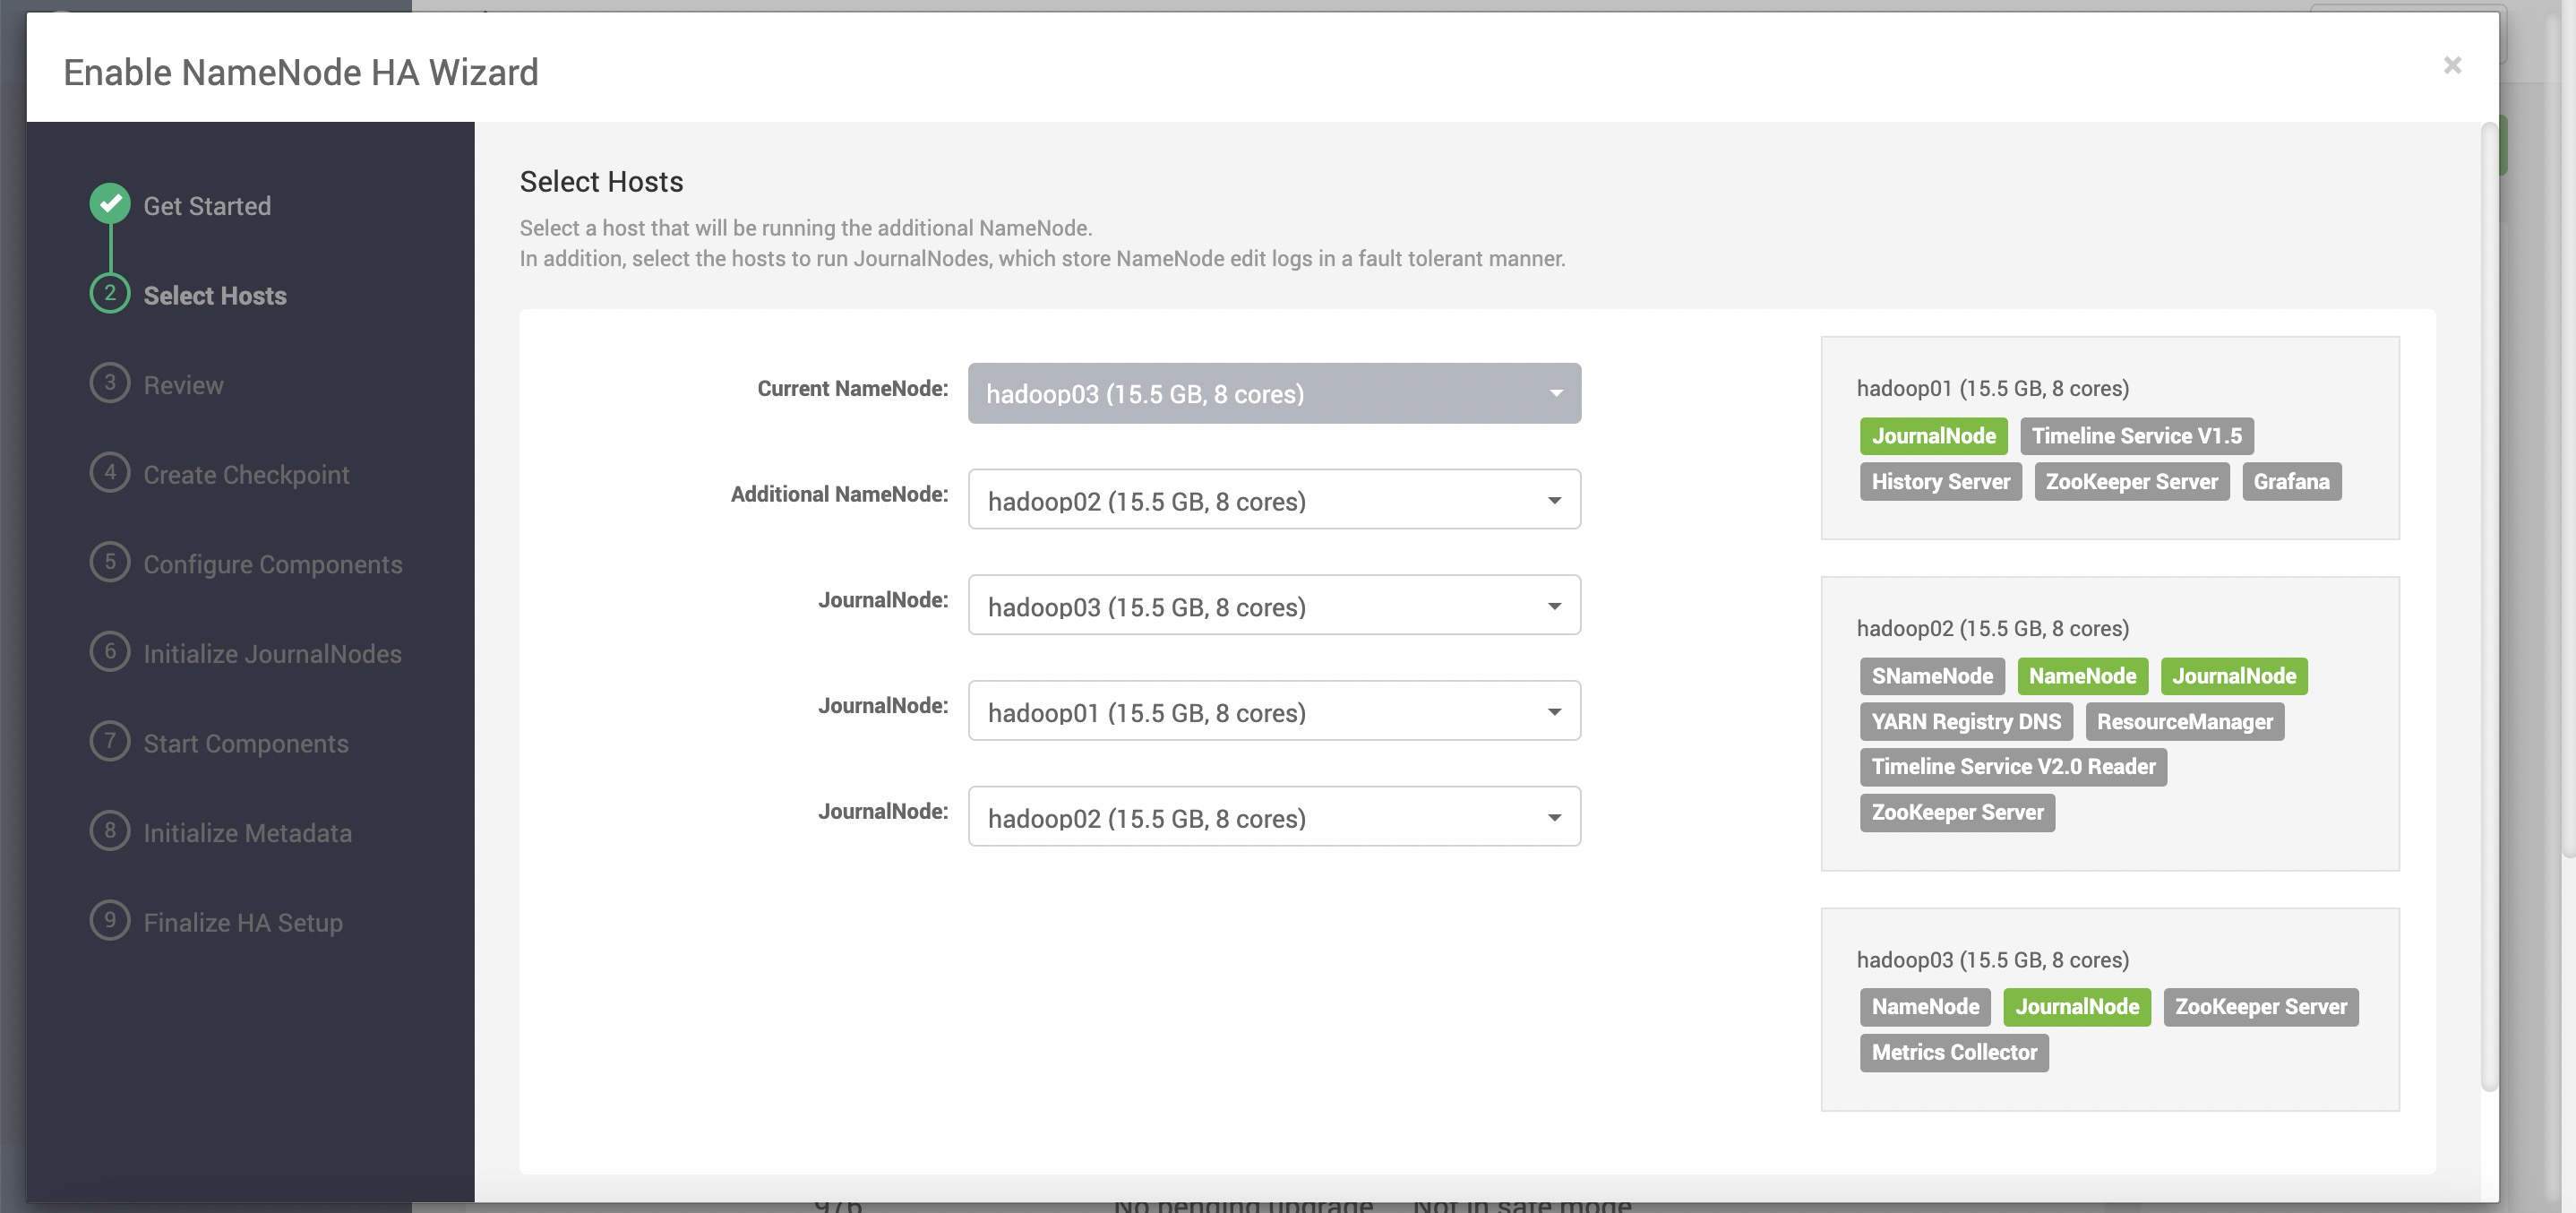This screenshot has width=2576, height=1213.
Task: Click the ResourceManager tag
Action: (2184, 722)
